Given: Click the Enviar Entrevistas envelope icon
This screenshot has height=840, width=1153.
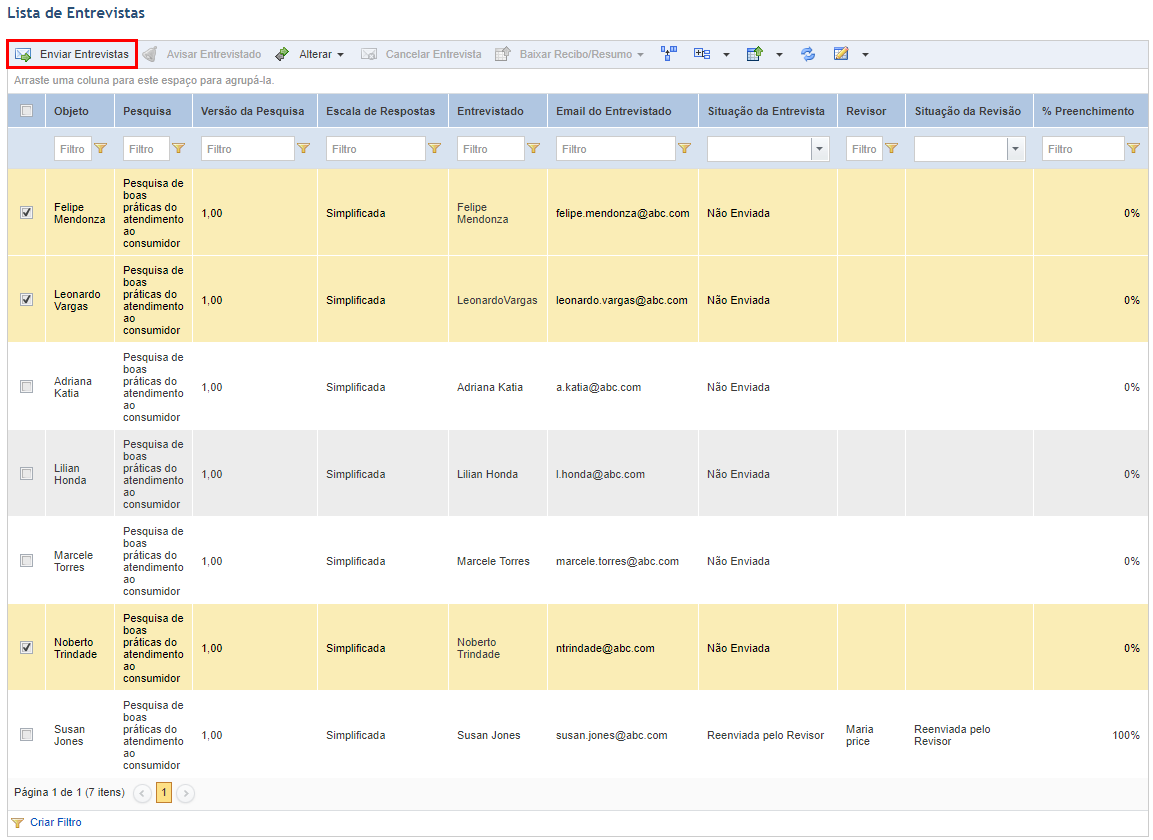Looking at the screenshot, I should (x=23, y=54).
